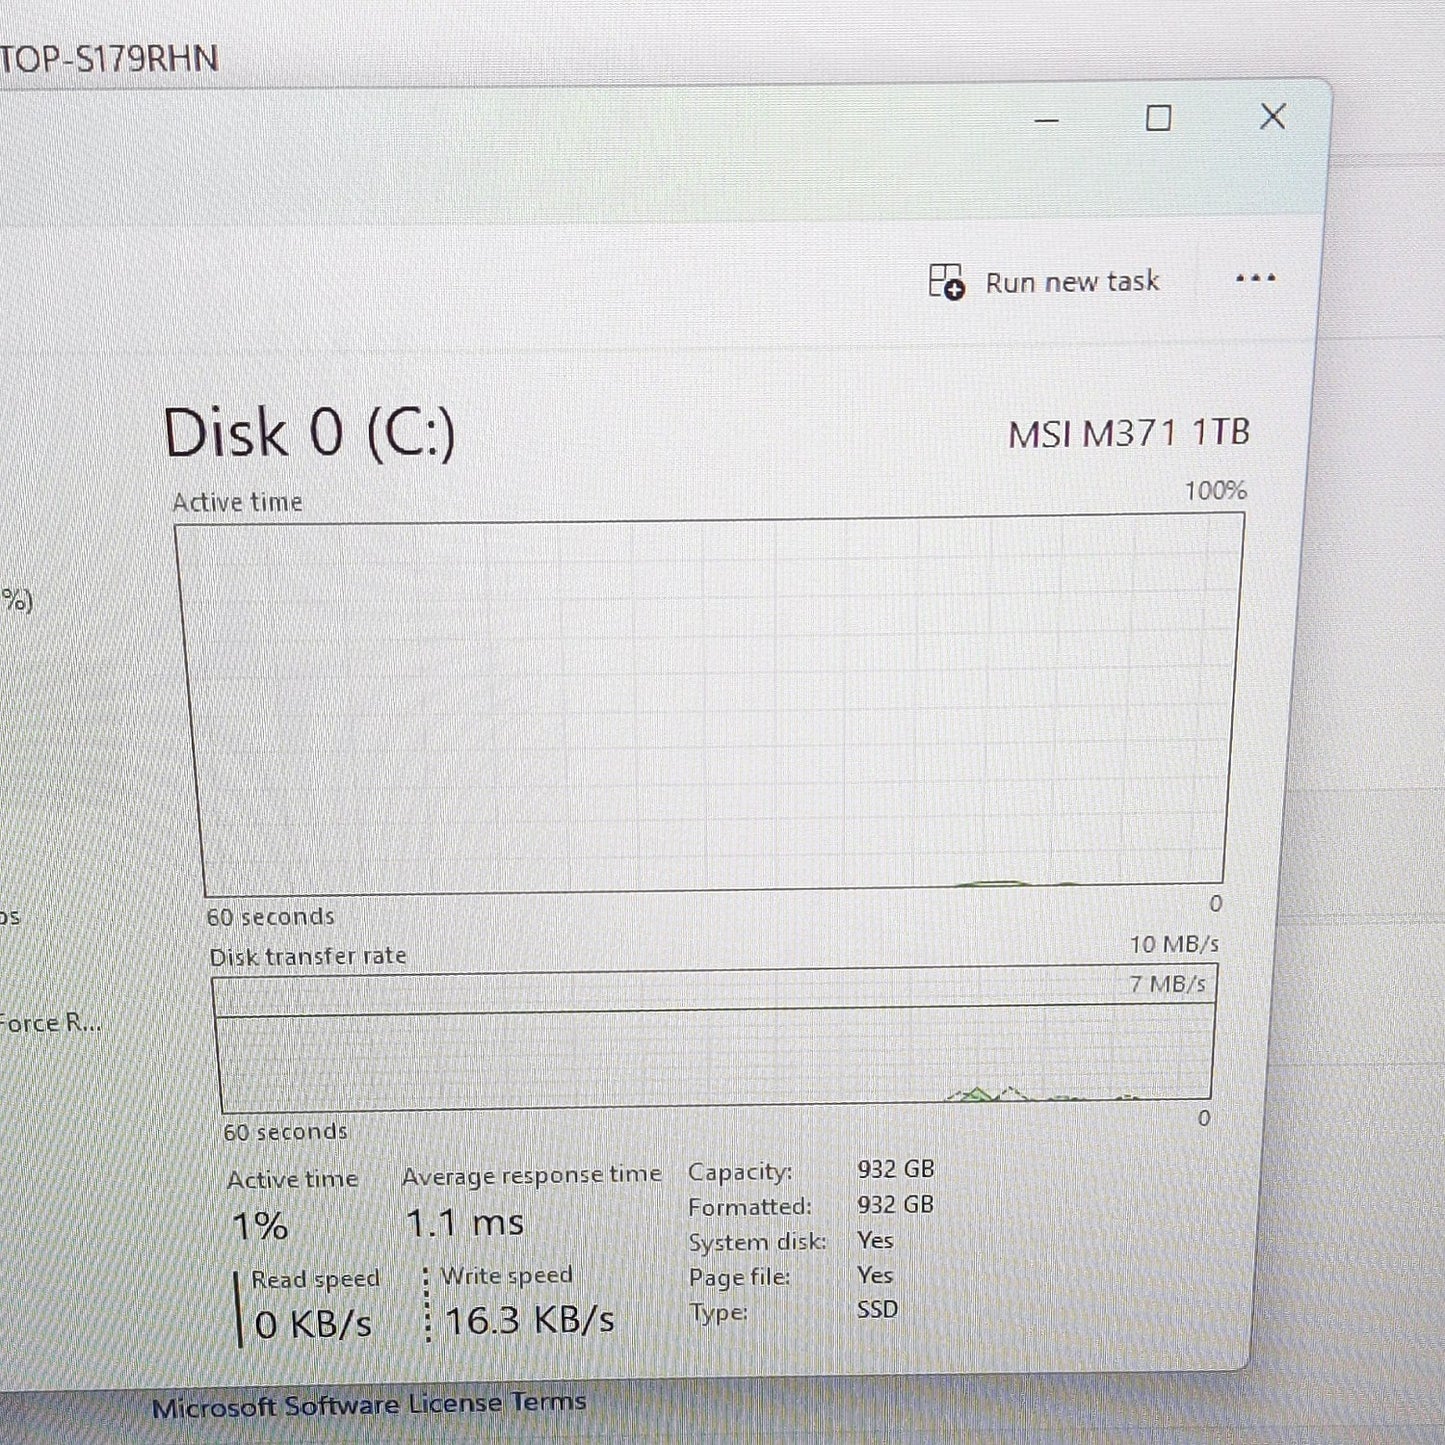Click the 60 seconds label under transfer rate graph

coord(285,1132)
